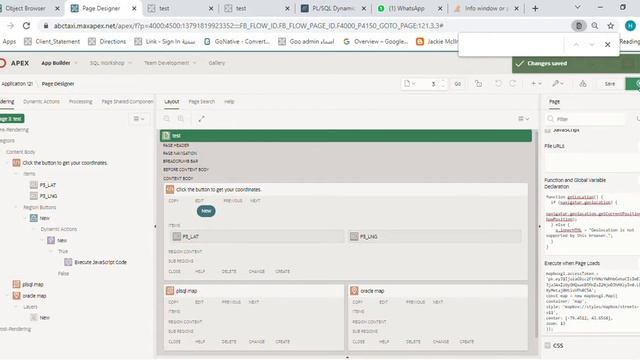Click the Execute when Page Loads code area
The width and height of the screenshot is (640, 360).
click(x=592, y=301)
